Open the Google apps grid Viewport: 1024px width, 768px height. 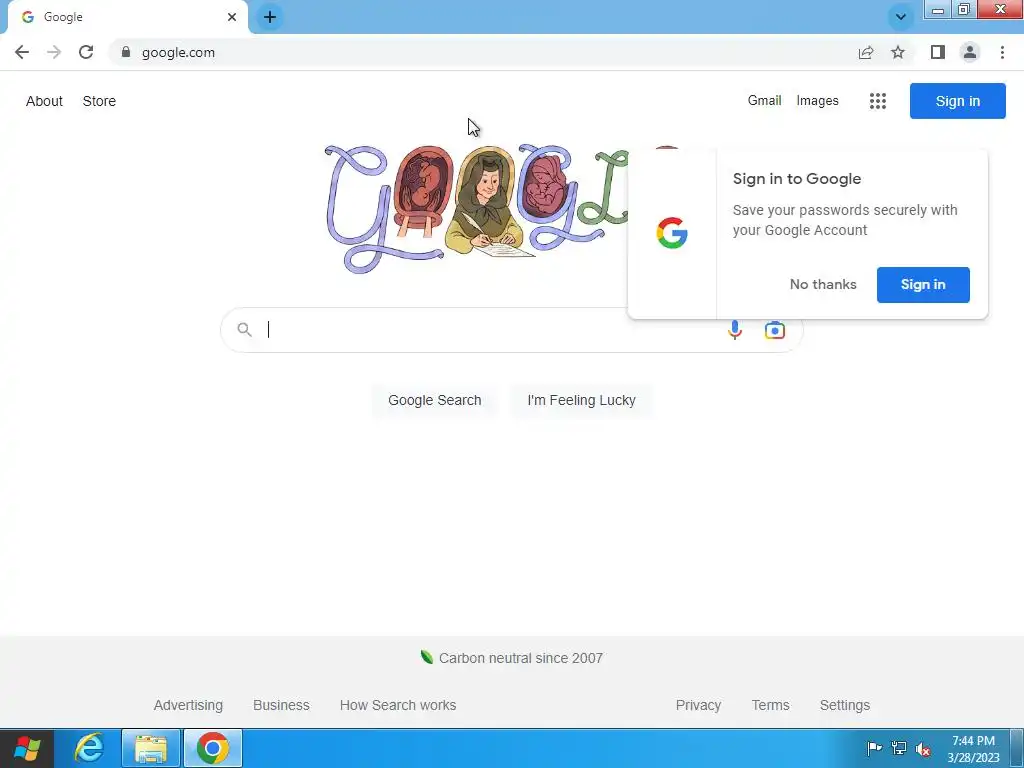click(x=878, y=101)
